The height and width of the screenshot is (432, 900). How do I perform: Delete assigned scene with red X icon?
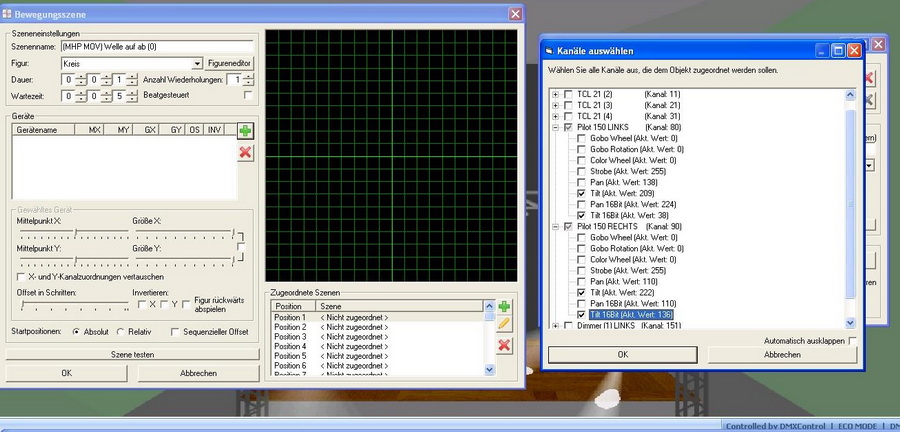505,344
